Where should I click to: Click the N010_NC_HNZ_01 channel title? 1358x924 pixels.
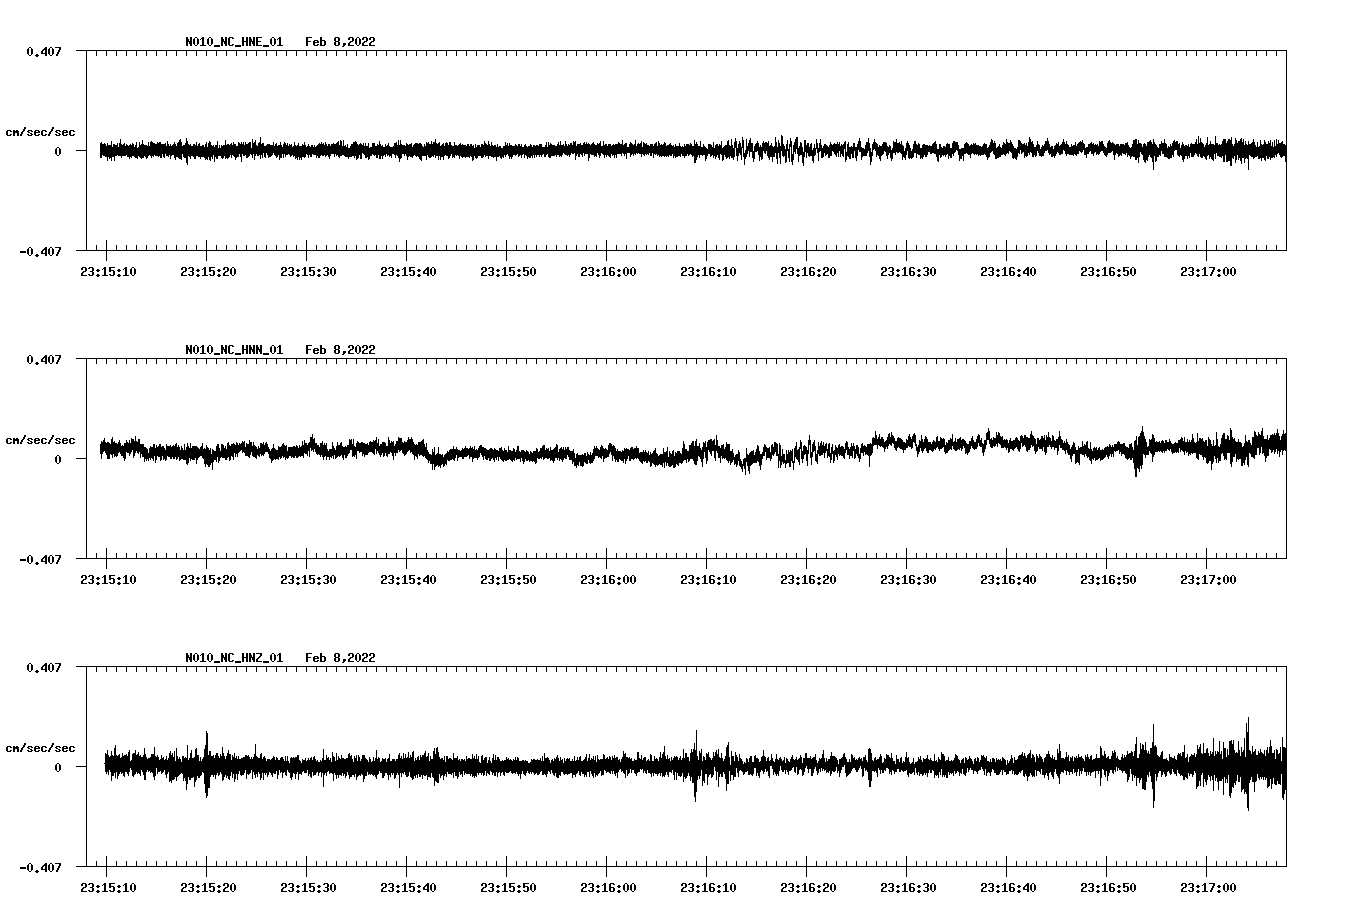(234, 658)
